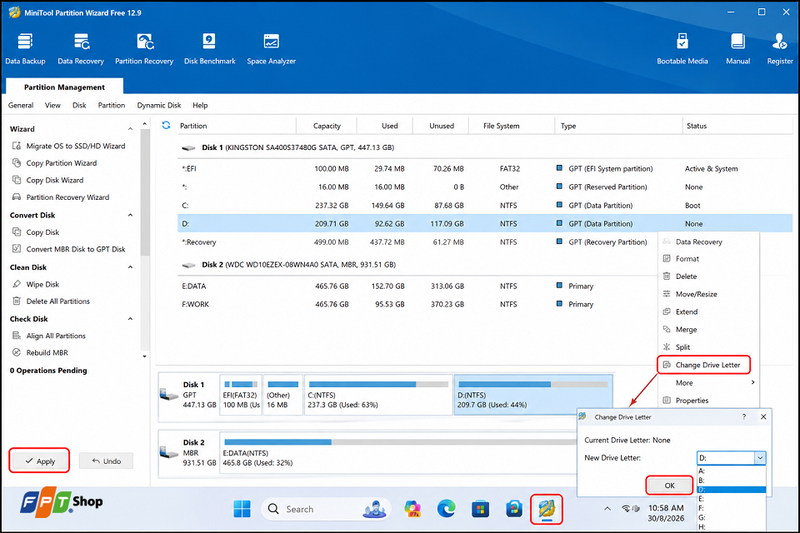Open the Data Backup tool
This screenshot has width=800, height=533.
[25, 49]
